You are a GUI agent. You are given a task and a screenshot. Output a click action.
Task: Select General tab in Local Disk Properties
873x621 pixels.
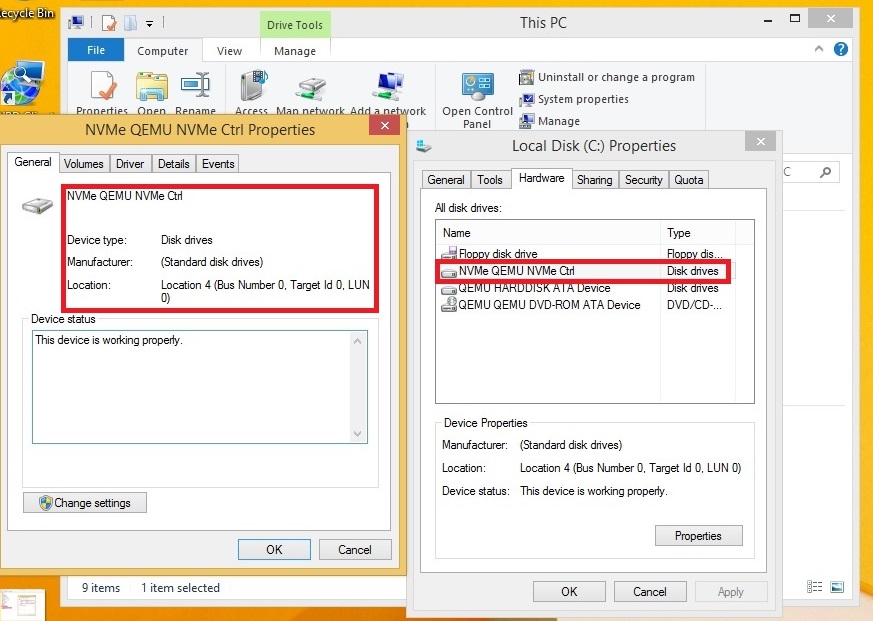[446, 180]
